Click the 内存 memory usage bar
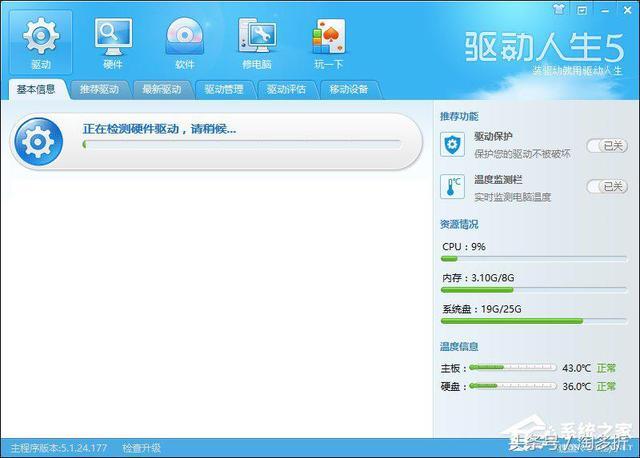The image size is (640, 458). tap(534, 290)
